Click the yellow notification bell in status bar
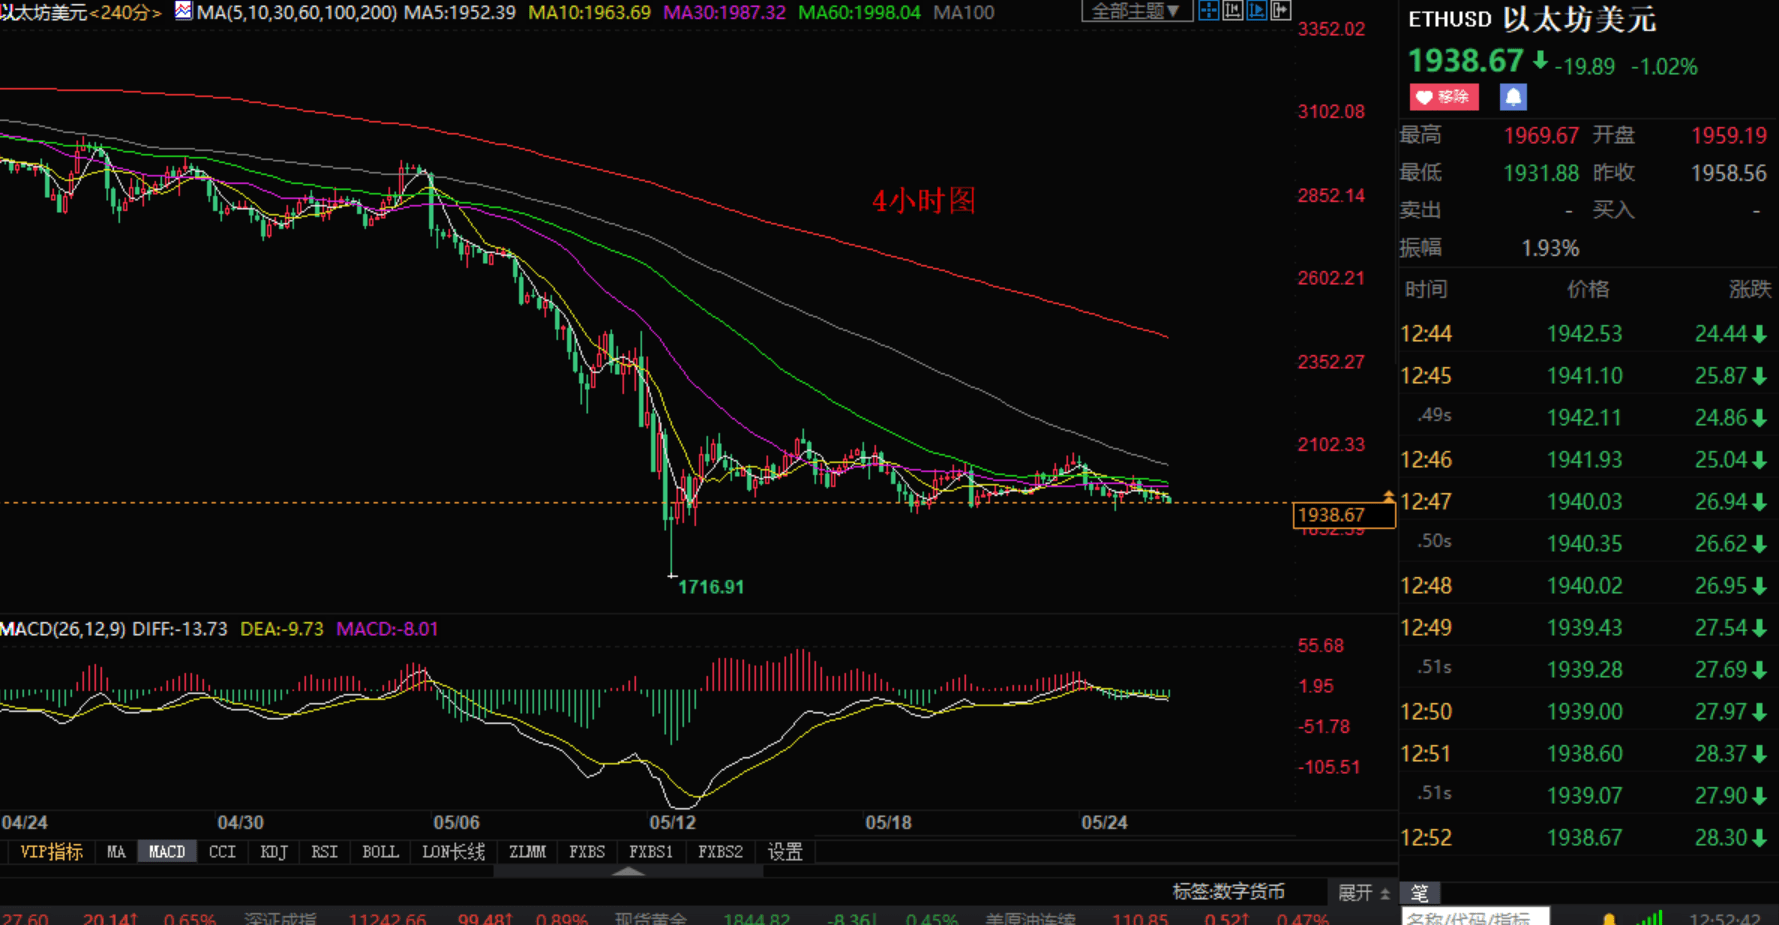Screen dimensions: 1779x925 (1608, 918)
